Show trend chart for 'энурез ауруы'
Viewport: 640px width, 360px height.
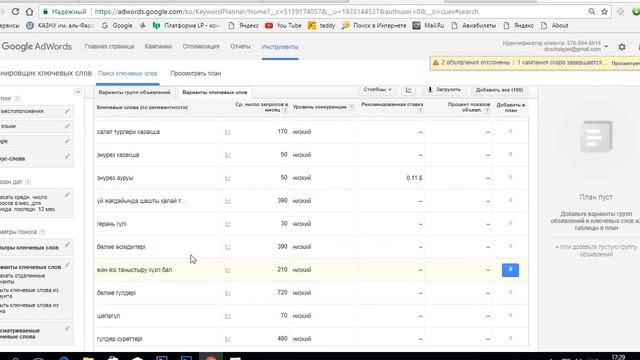coord(228,178)
